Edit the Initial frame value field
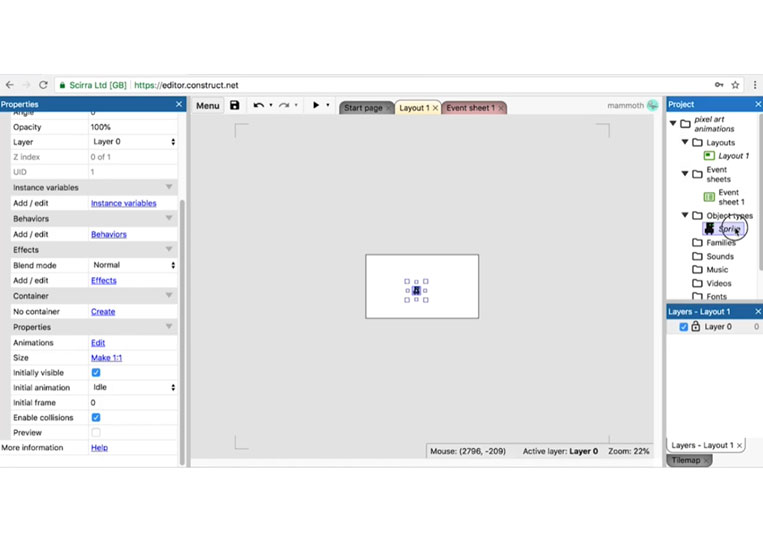 (x=133, y=403)
